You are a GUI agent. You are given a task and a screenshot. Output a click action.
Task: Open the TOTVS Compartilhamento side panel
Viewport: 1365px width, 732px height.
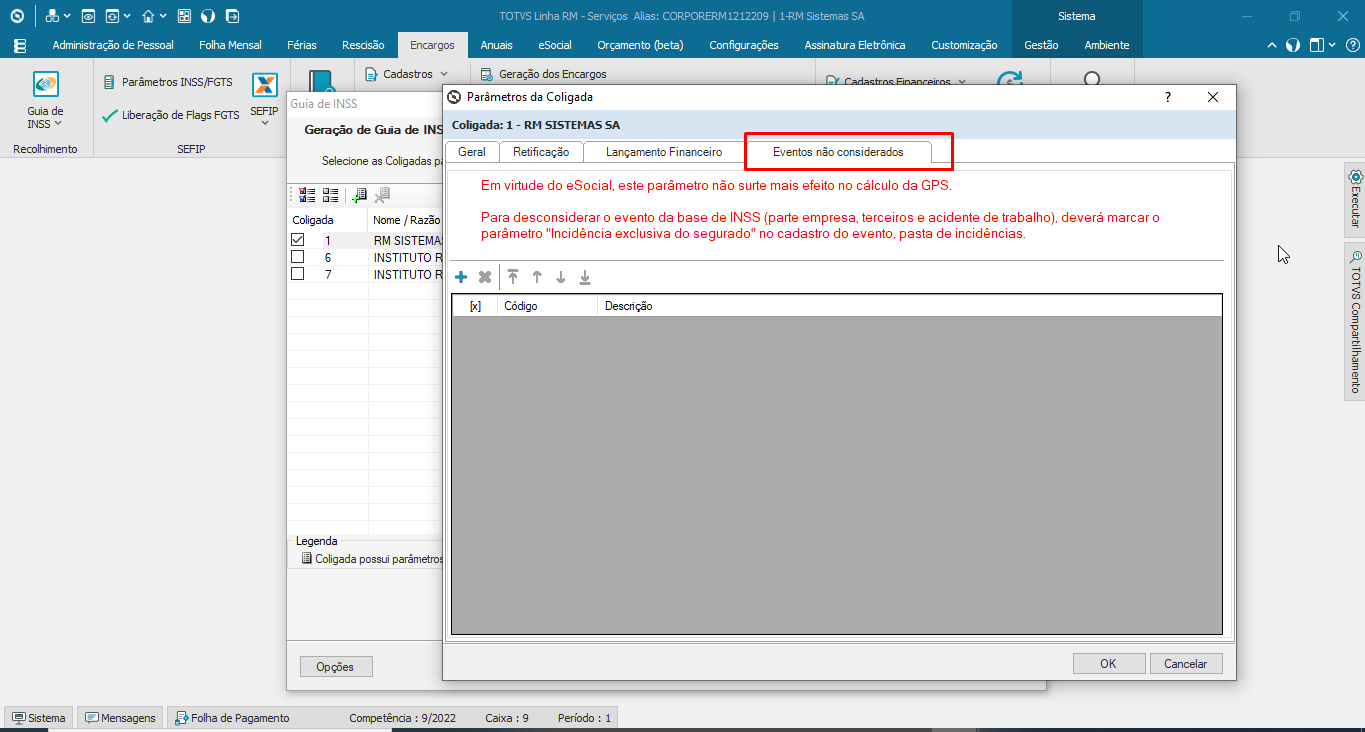click(1355, 321)
